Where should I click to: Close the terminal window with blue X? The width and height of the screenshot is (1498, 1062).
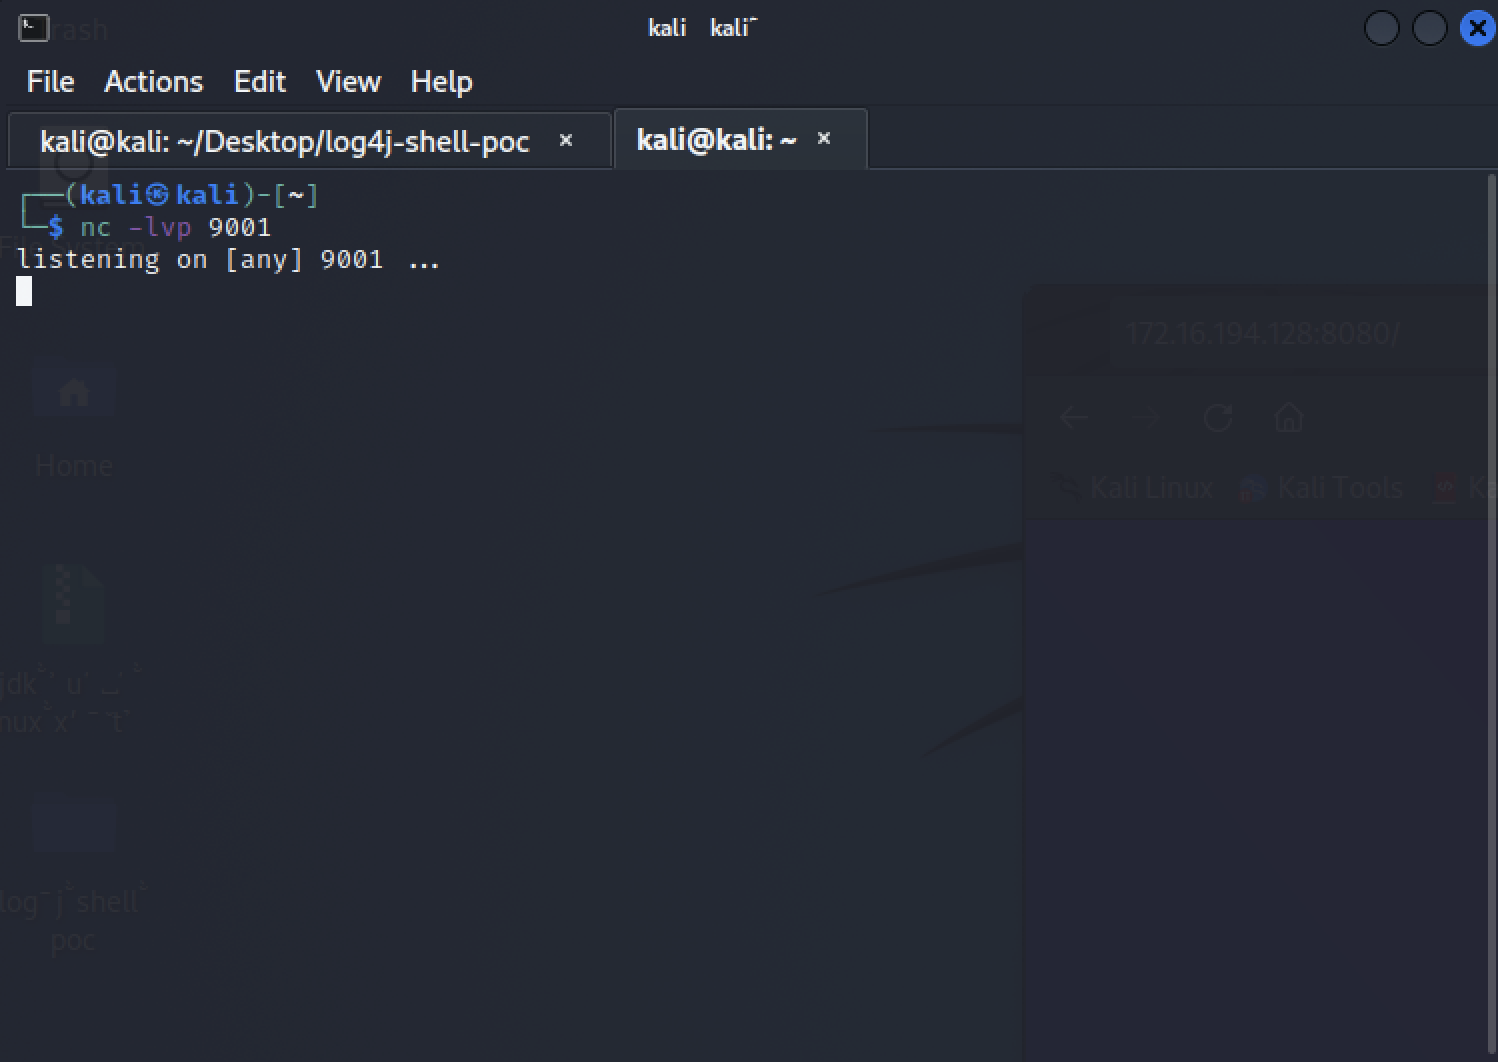click(1477, 28)
